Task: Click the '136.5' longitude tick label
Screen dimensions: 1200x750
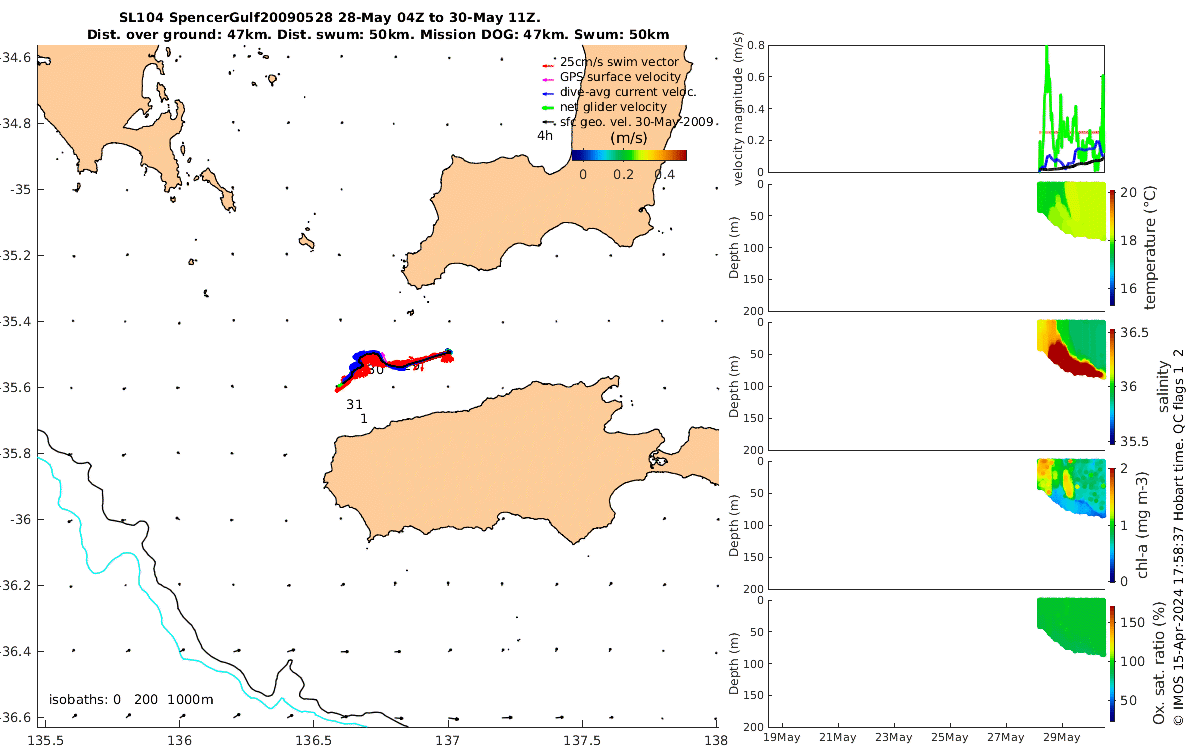Action: (x=313, y=740)
